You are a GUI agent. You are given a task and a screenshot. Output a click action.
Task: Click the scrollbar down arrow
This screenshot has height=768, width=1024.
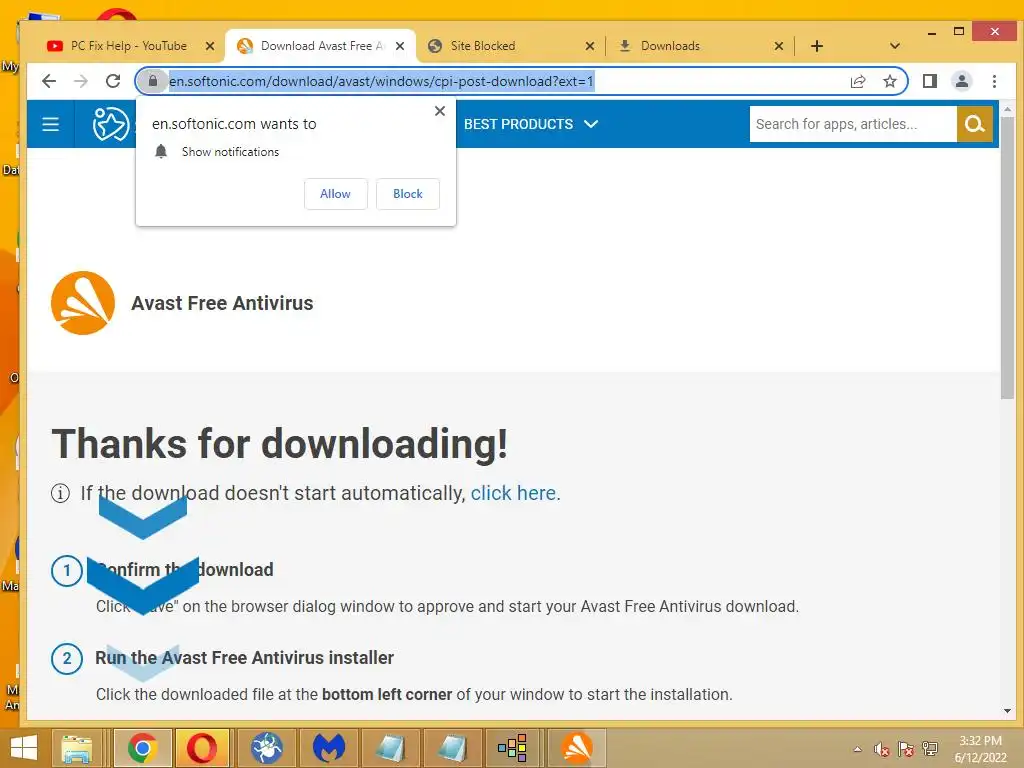pos(1007,711)
